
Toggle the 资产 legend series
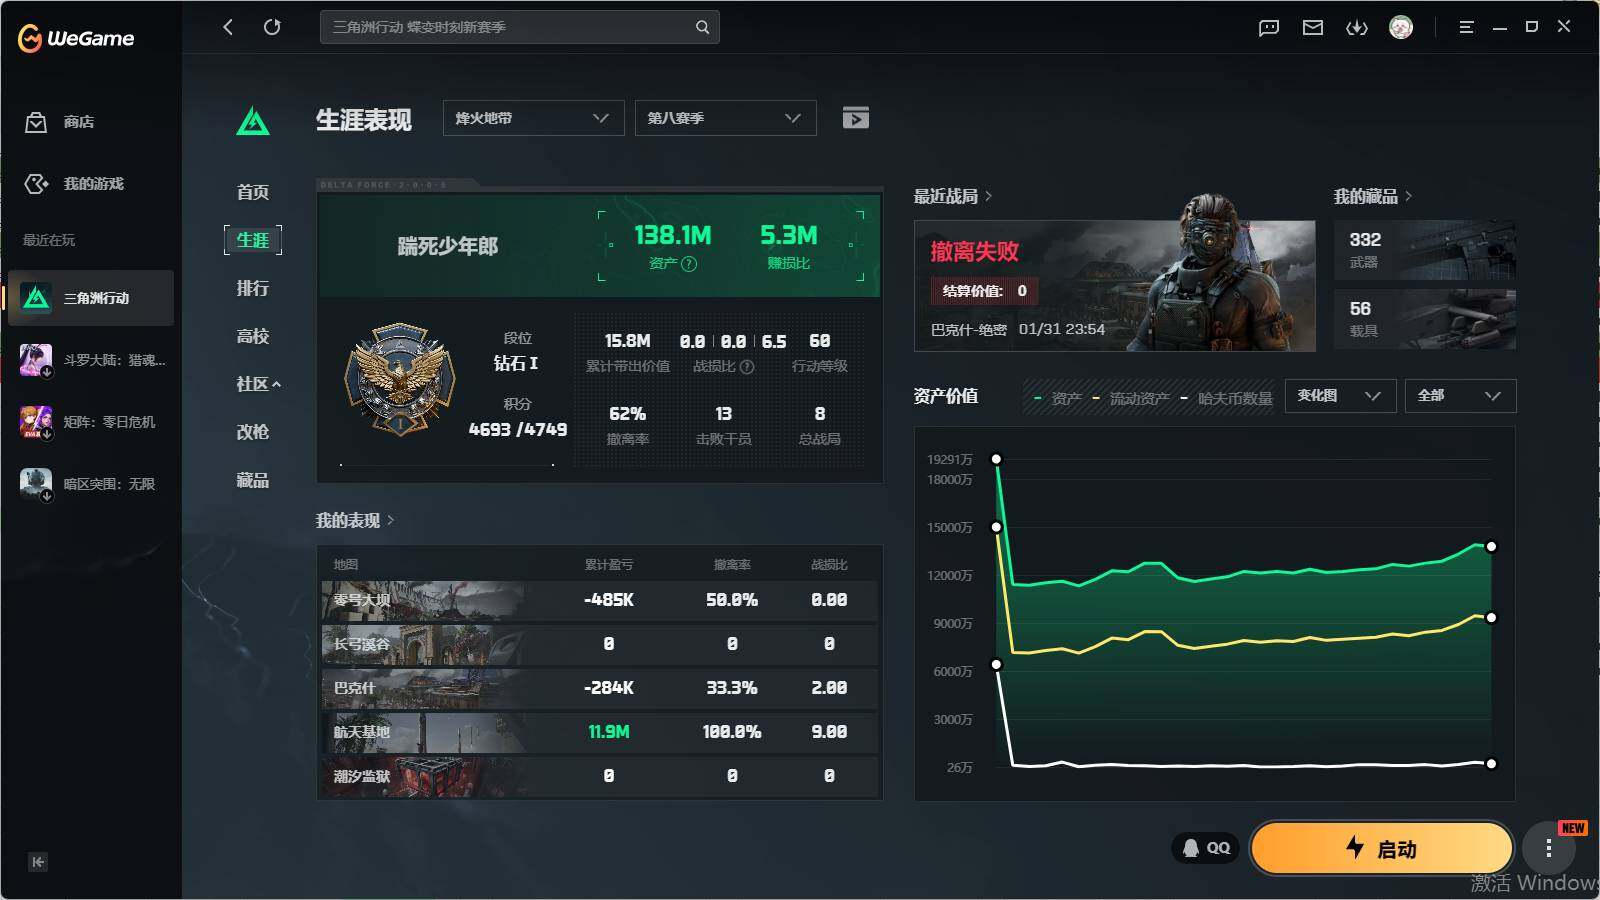click(x=1058, y=398)
